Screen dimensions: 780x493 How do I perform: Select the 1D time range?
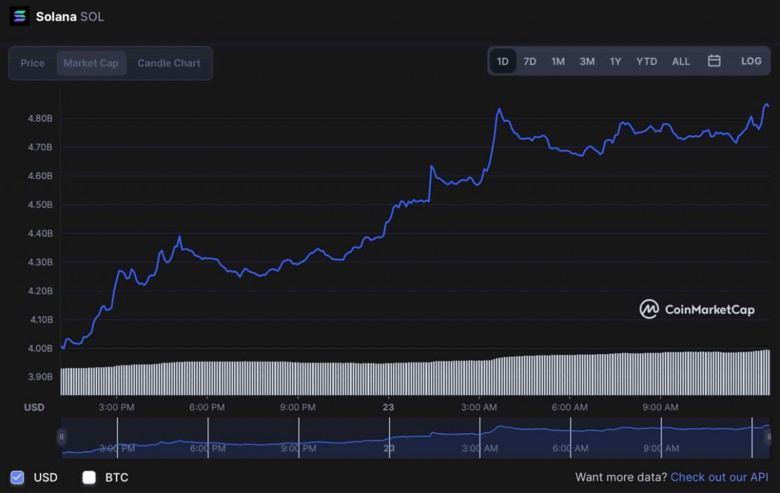click(503, 61)
